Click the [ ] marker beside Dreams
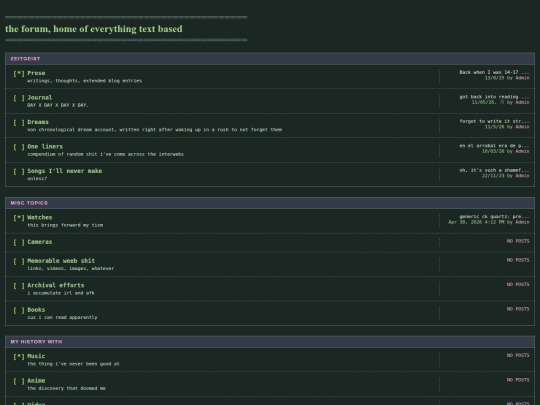540x405 pixels. pyautogui.click(x=19, y=122)
